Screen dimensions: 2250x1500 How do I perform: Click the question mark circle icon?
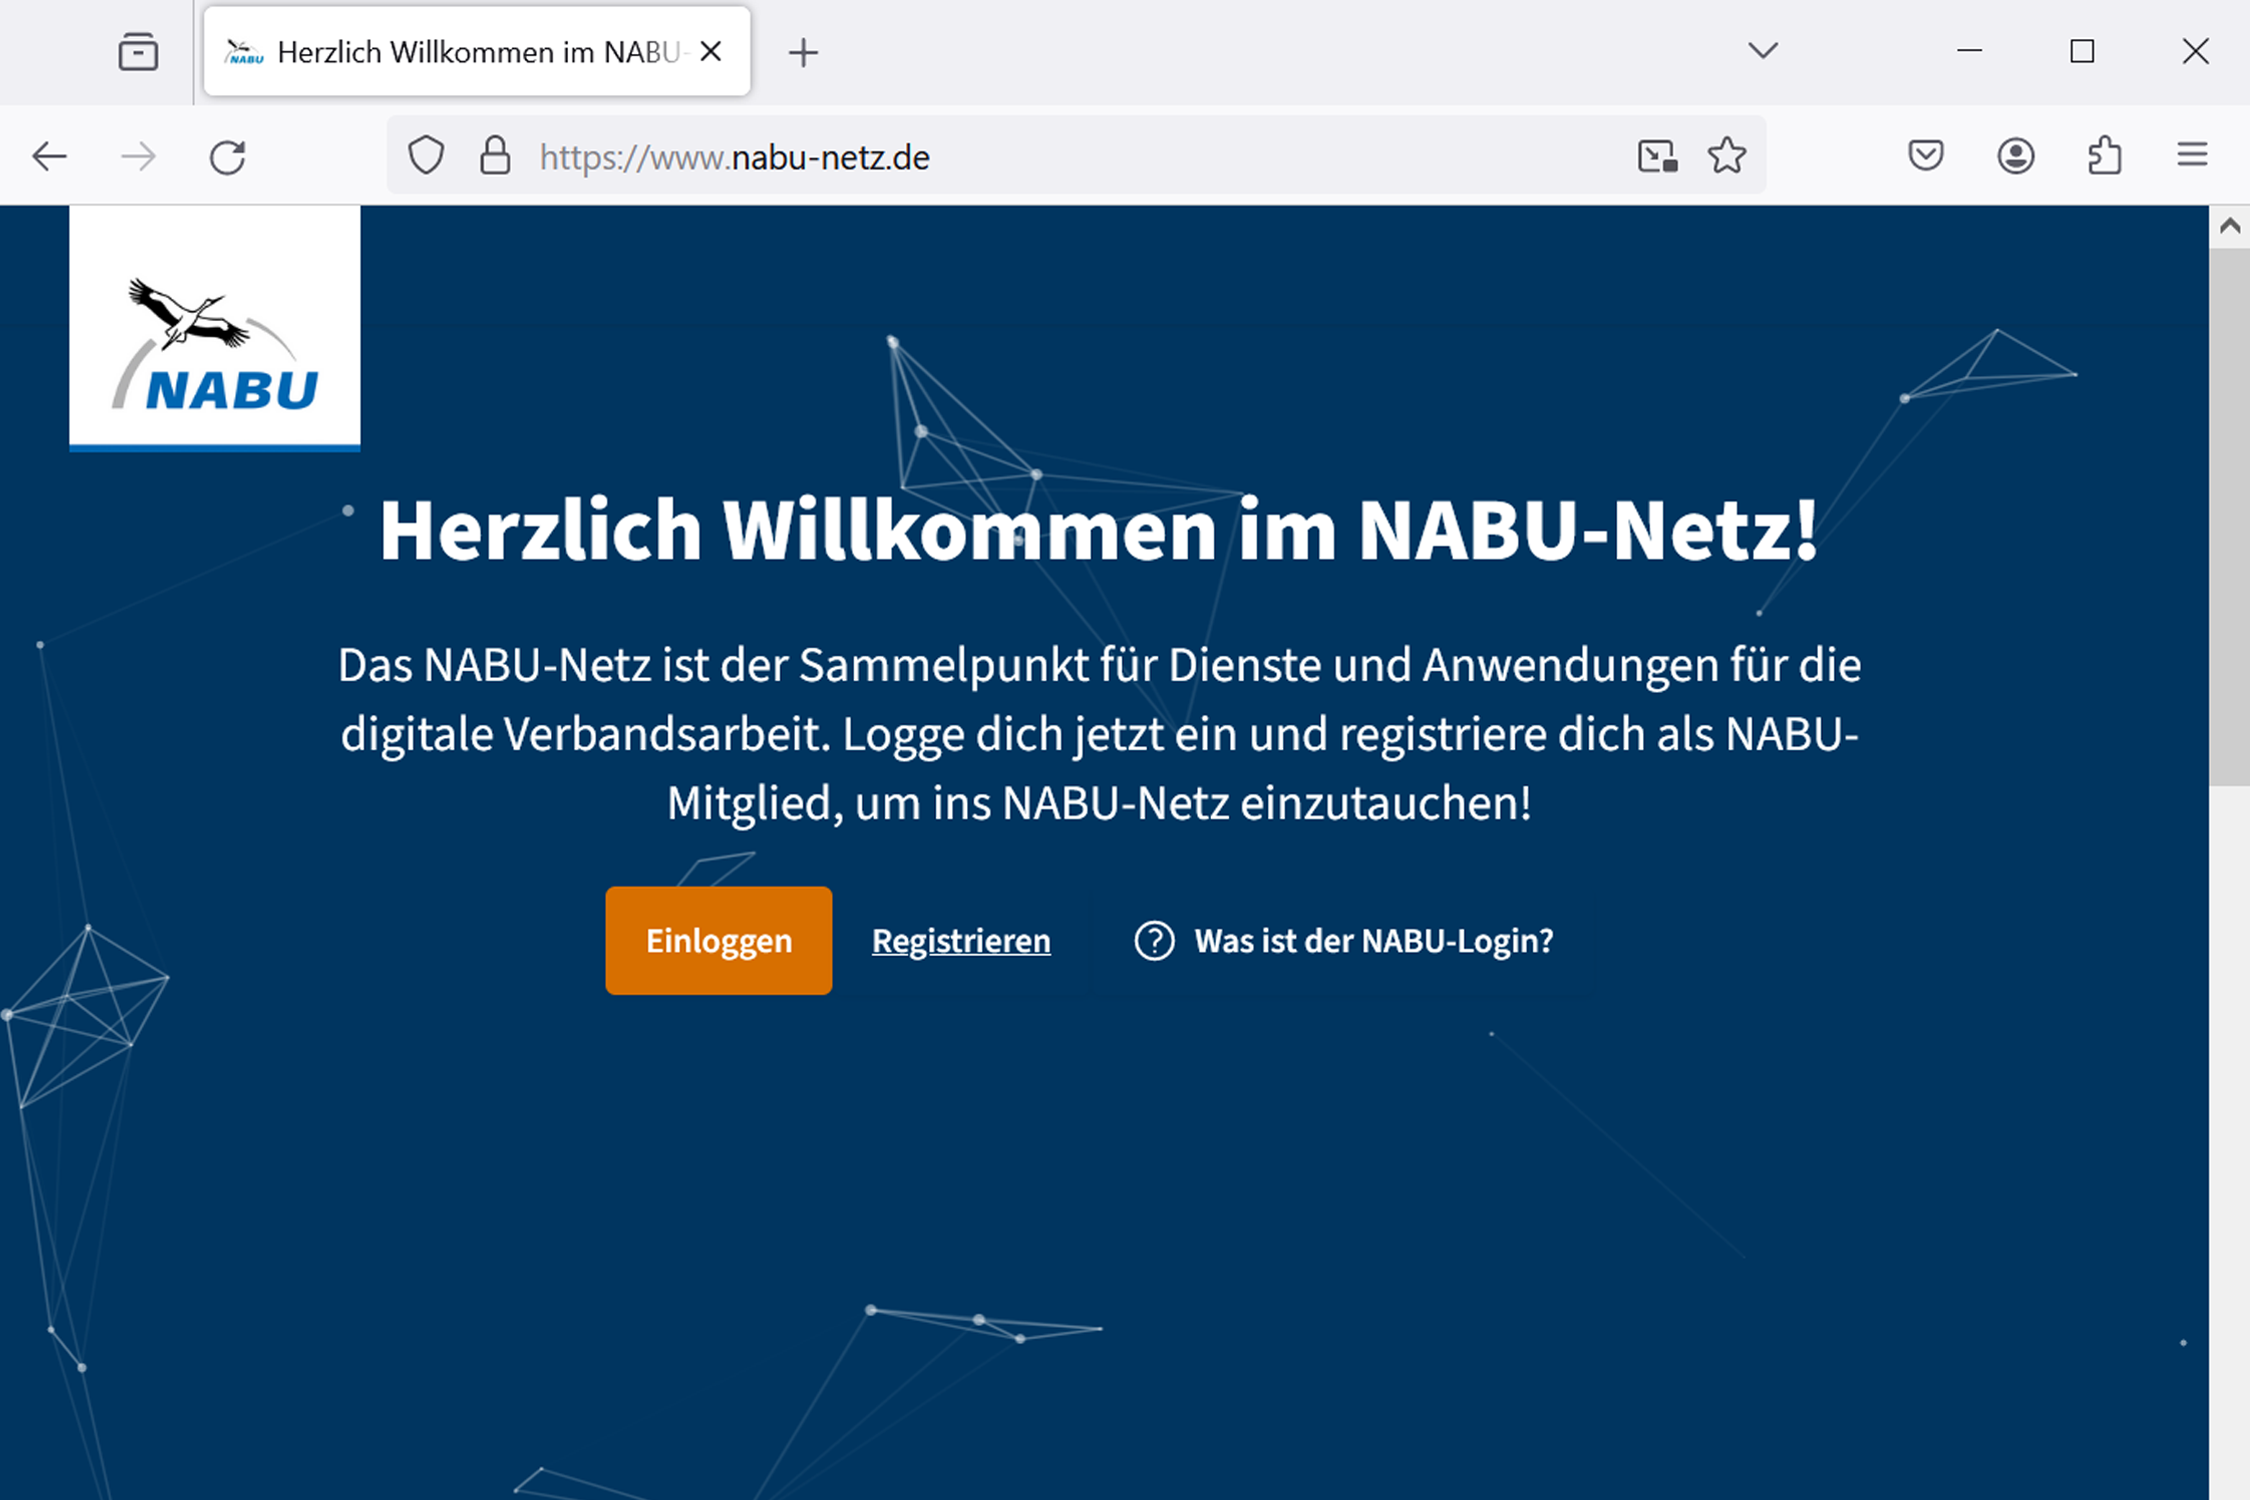point(1154,941)
